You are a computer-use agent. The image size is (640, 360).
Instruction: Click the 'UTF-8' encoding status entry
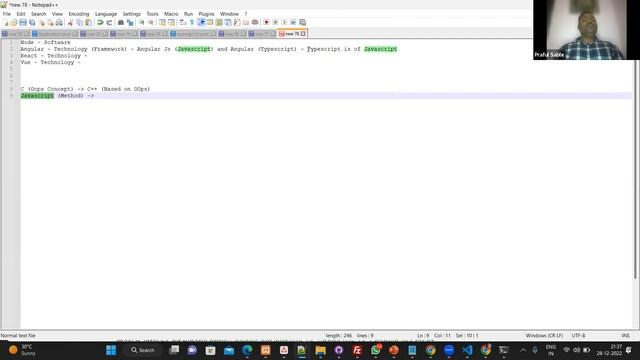578,336
